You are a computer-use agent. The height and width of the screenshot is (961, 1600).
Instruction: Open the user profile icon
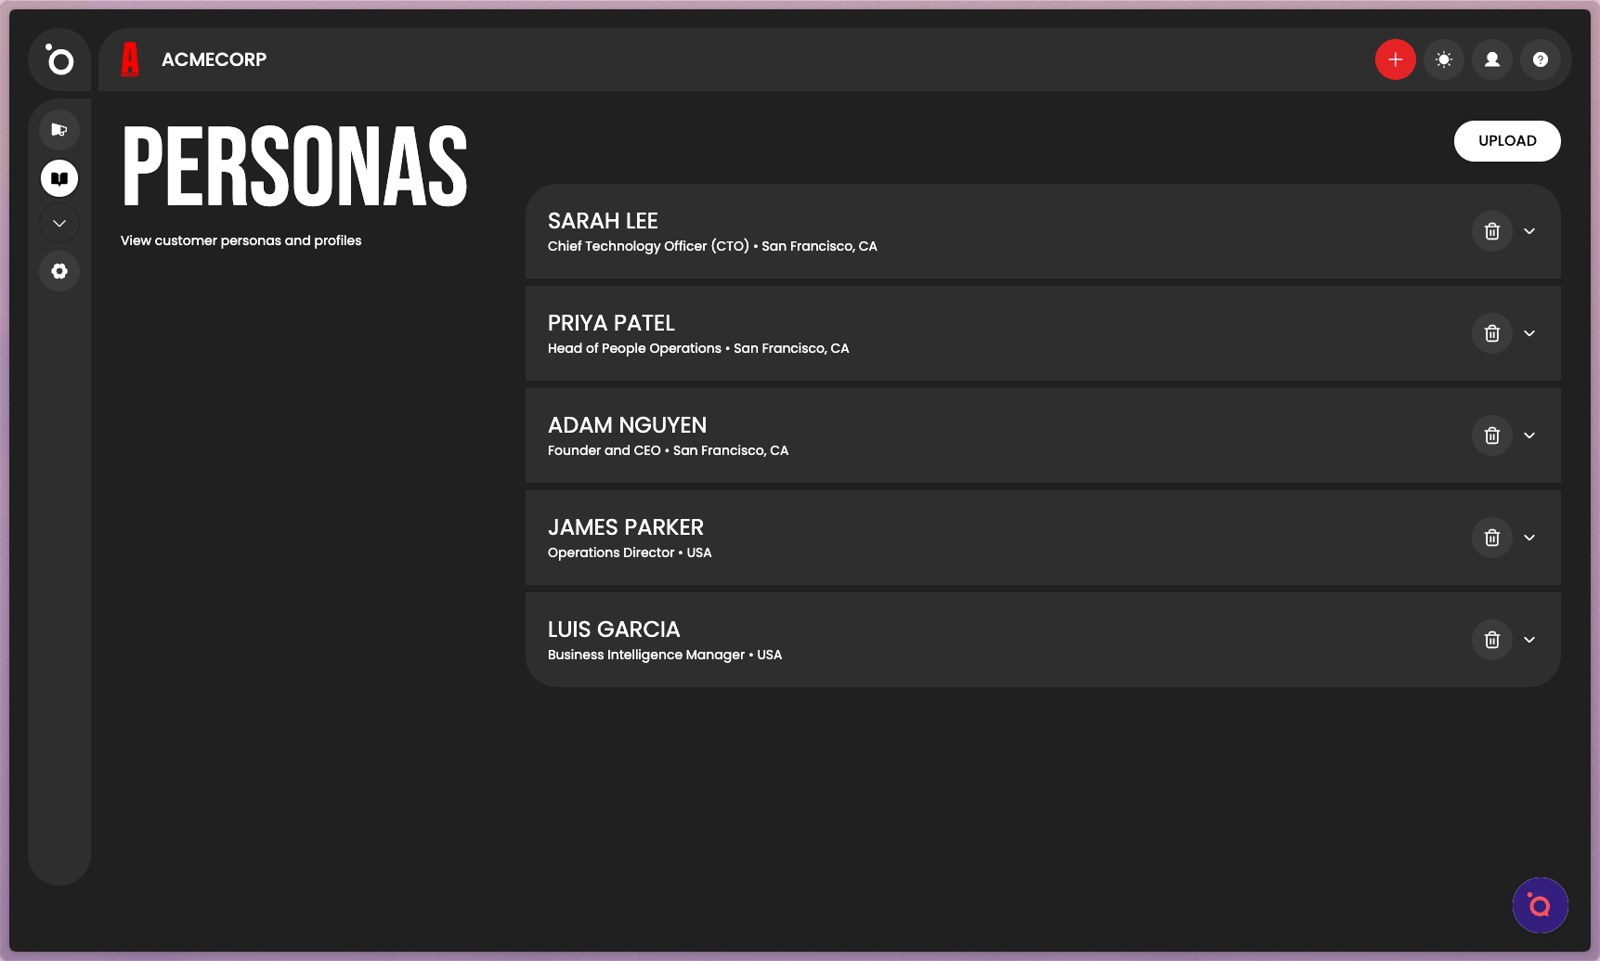tap(1491, 60)
